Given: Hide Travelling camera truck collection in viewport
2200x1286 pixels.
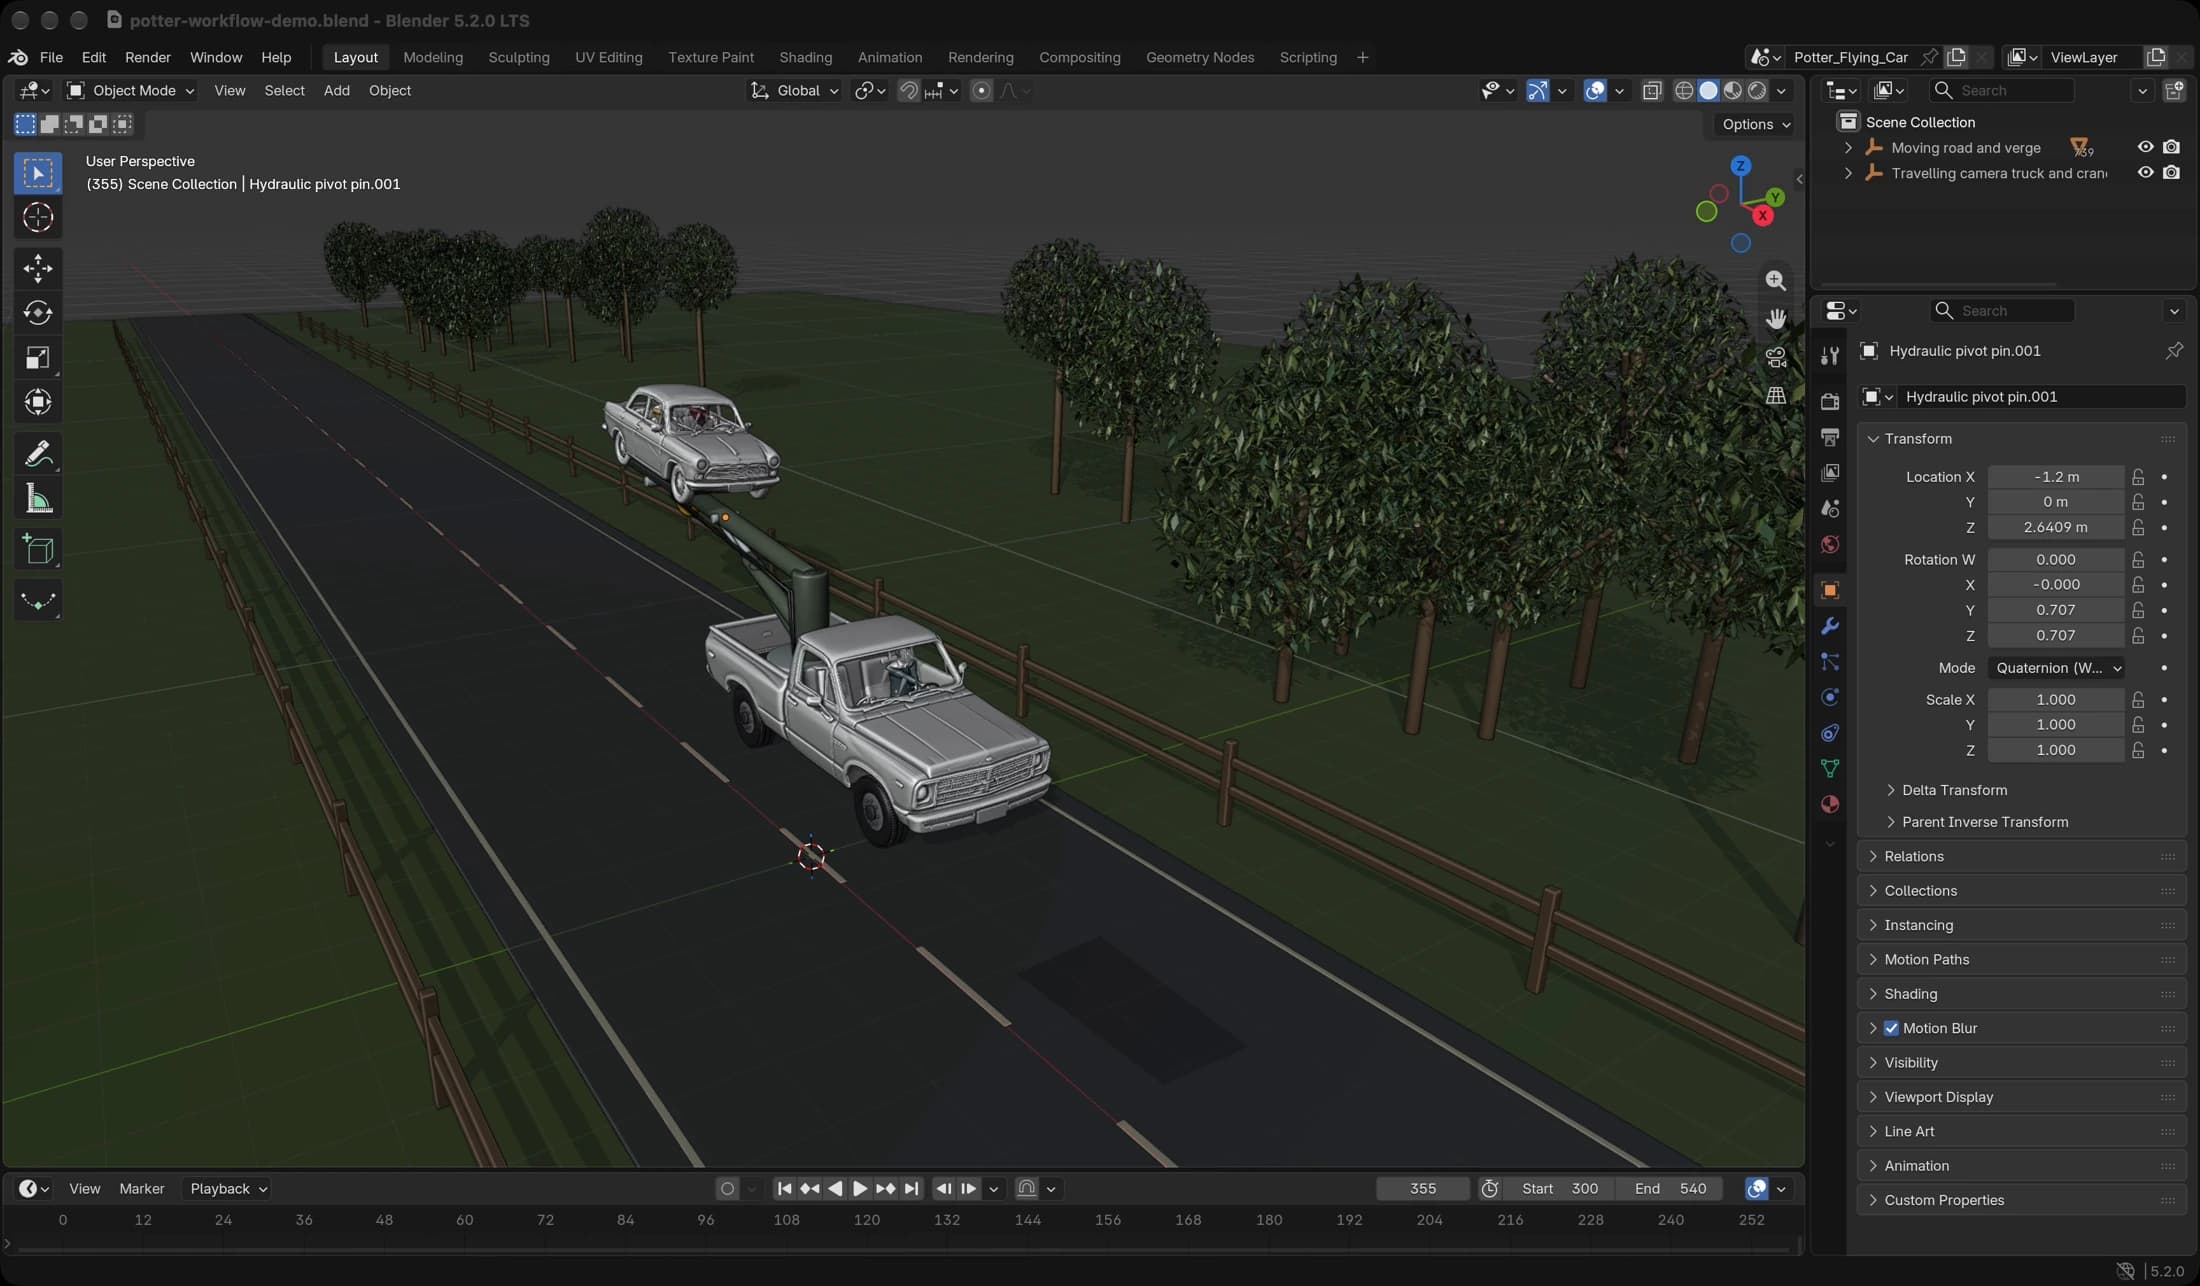Looking at the screenshot, I should click(x=2145, y=173).
